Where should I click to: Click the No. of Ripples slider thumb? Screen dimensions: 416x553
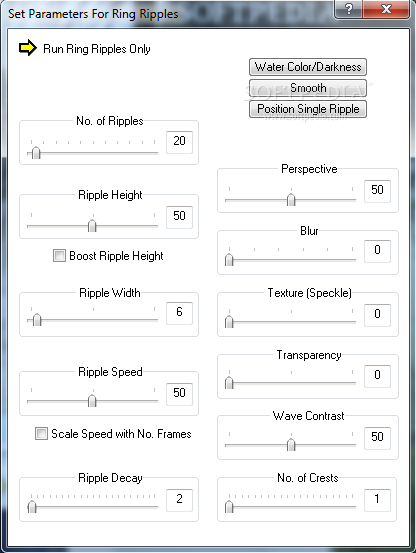36,153
